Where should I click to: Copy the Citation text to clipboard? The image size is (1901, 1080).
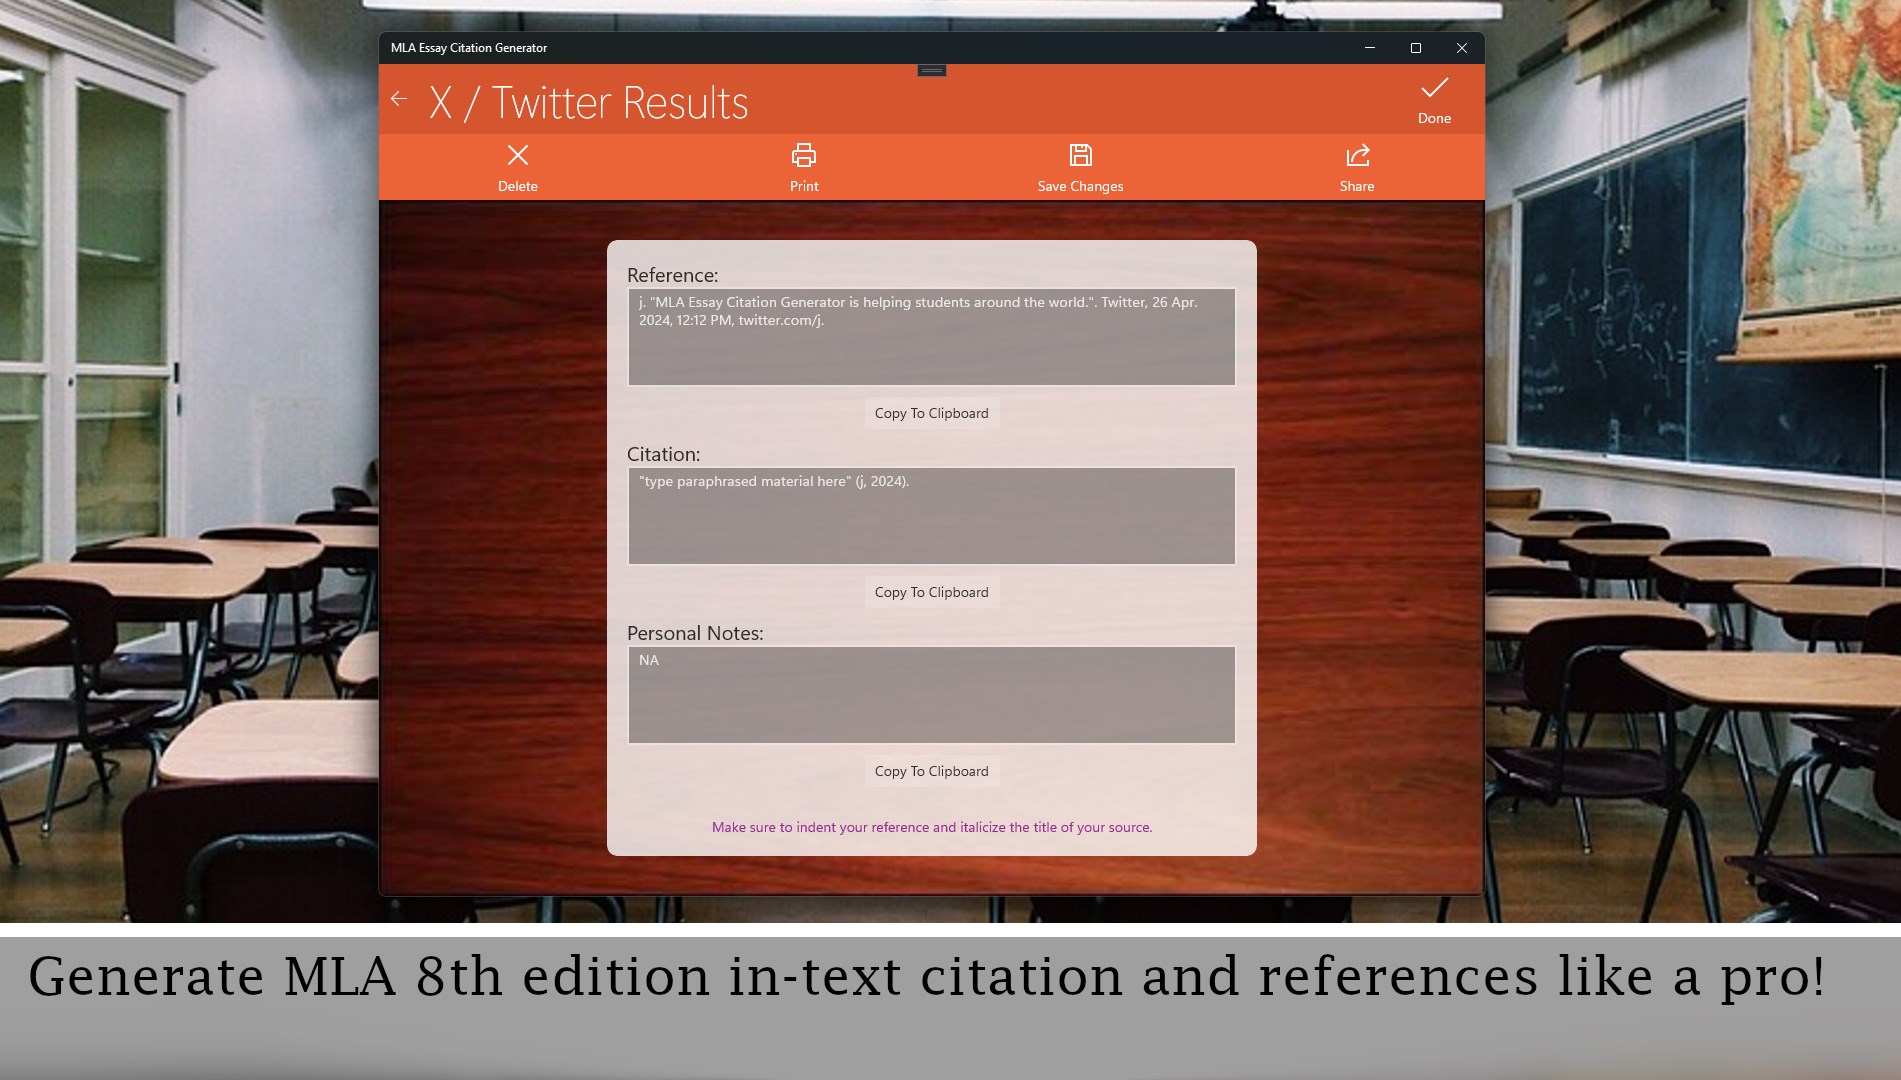tap(931, 592)
